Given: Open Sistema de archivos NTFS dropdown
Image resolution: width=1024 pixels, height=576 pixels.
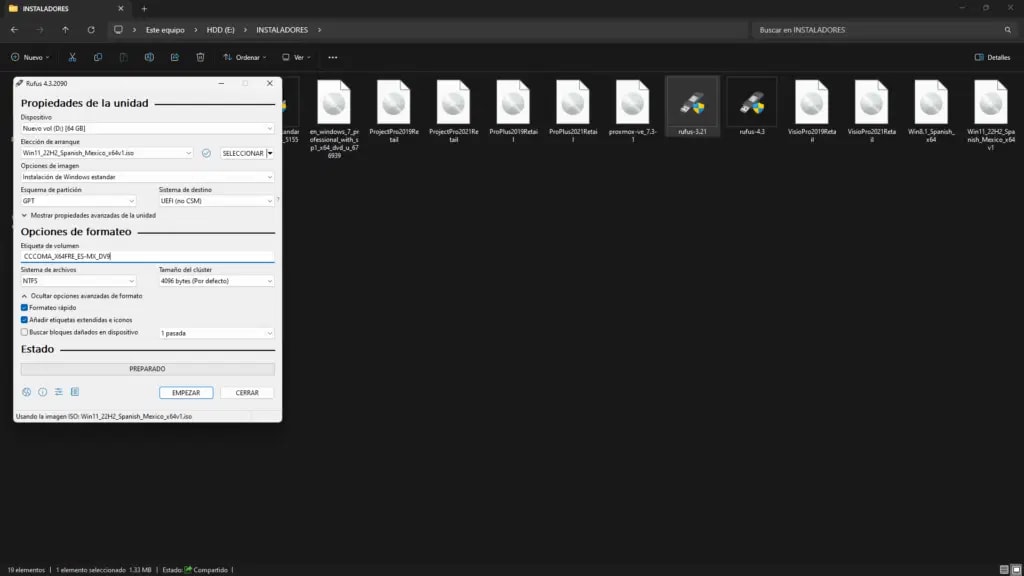Looking at the screenshot, I should [x=78, y=281].
